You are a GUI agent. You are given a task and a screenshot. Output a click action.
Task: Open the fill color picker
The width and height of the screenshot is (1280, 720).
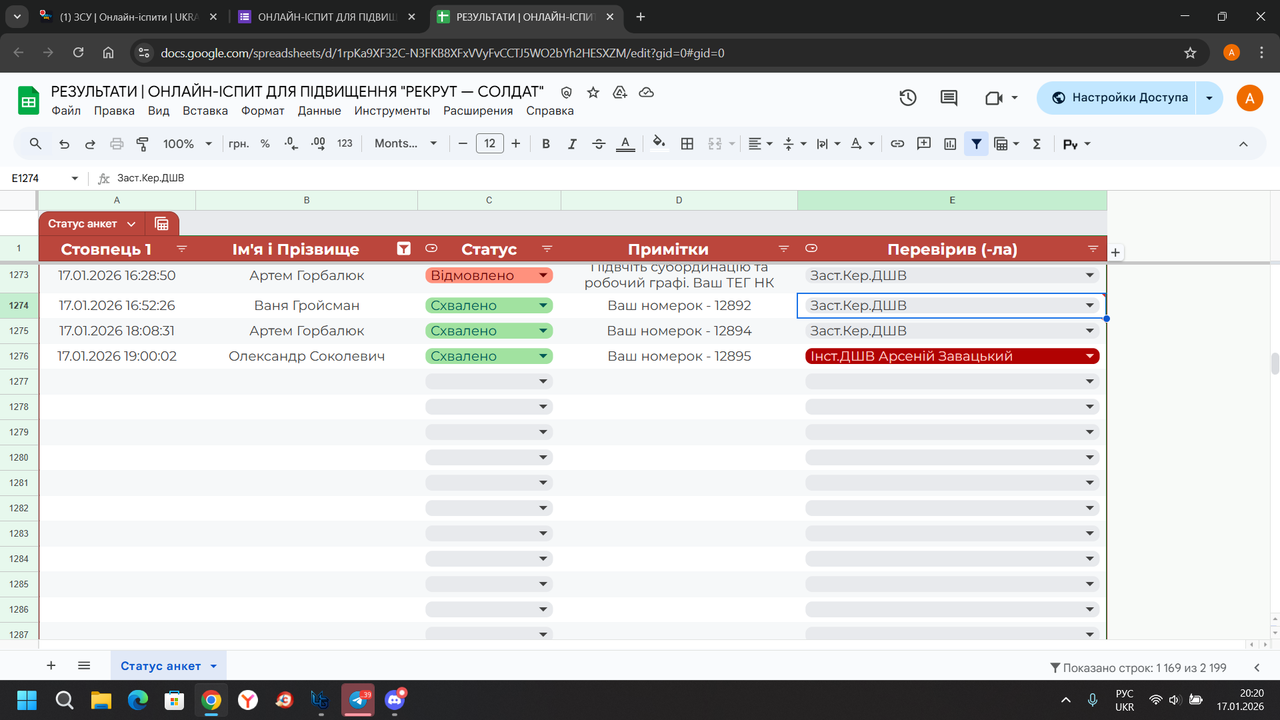[x=659, y=144]
